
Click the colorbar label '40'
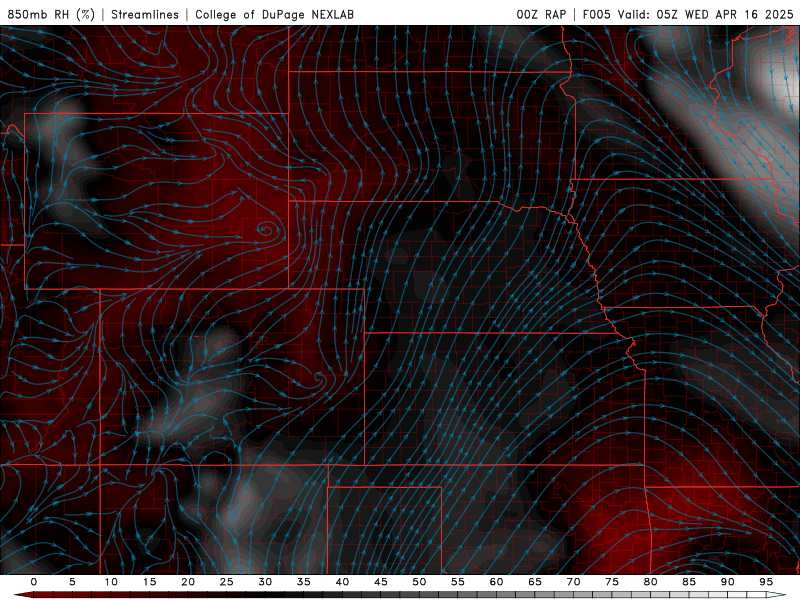click(x=342, y=582)
